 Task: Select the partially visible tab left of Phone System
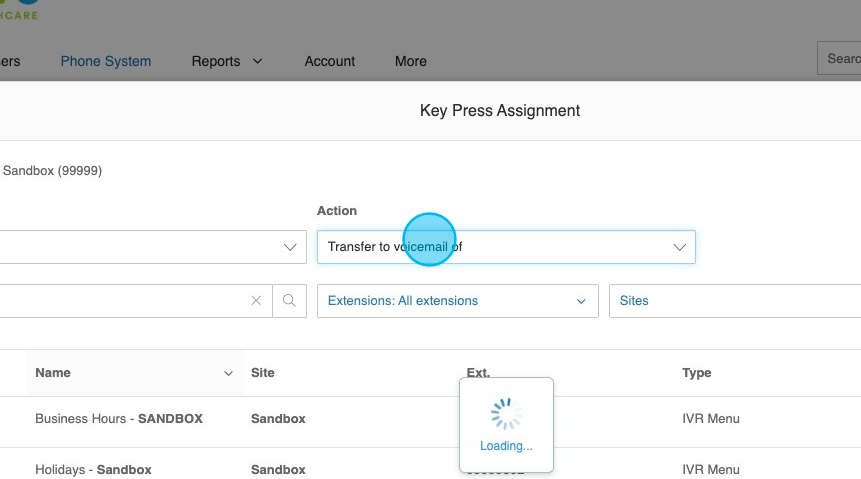click(9, 61)
